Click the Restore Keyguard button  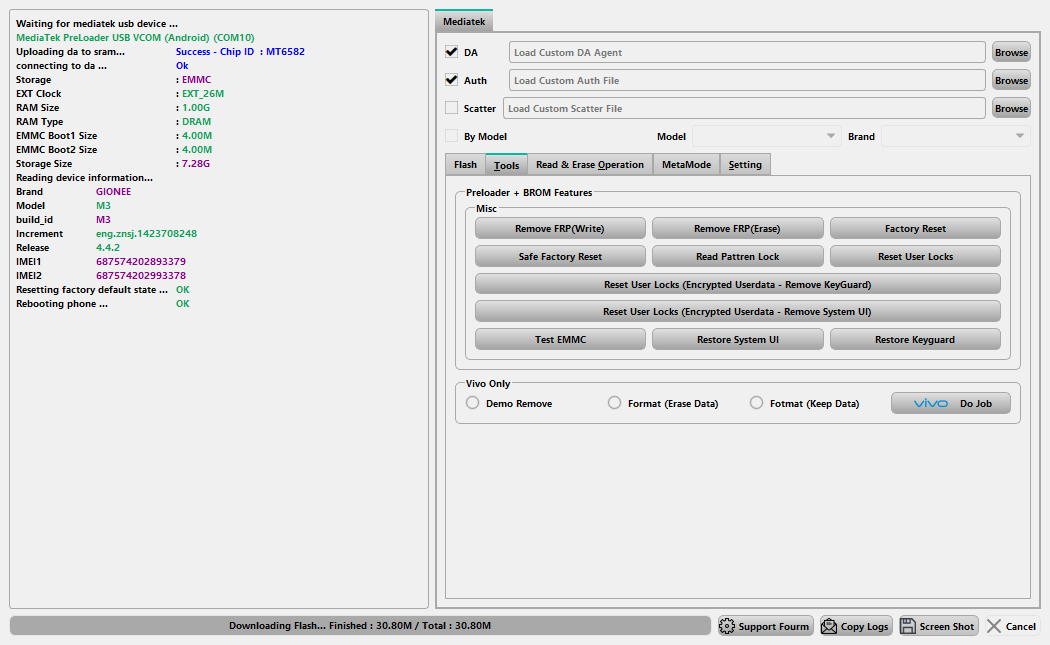pyautogui.click(x=915, y=340)
